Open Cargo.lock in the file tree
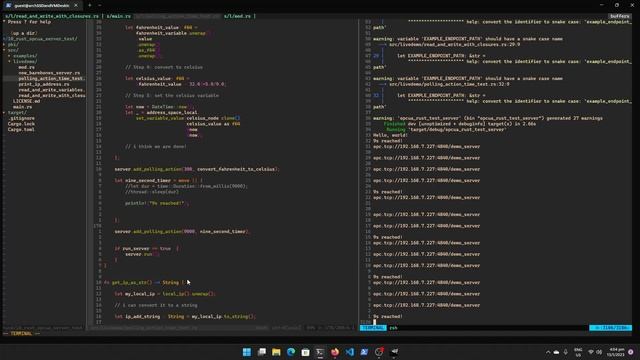 coord(21,124)
